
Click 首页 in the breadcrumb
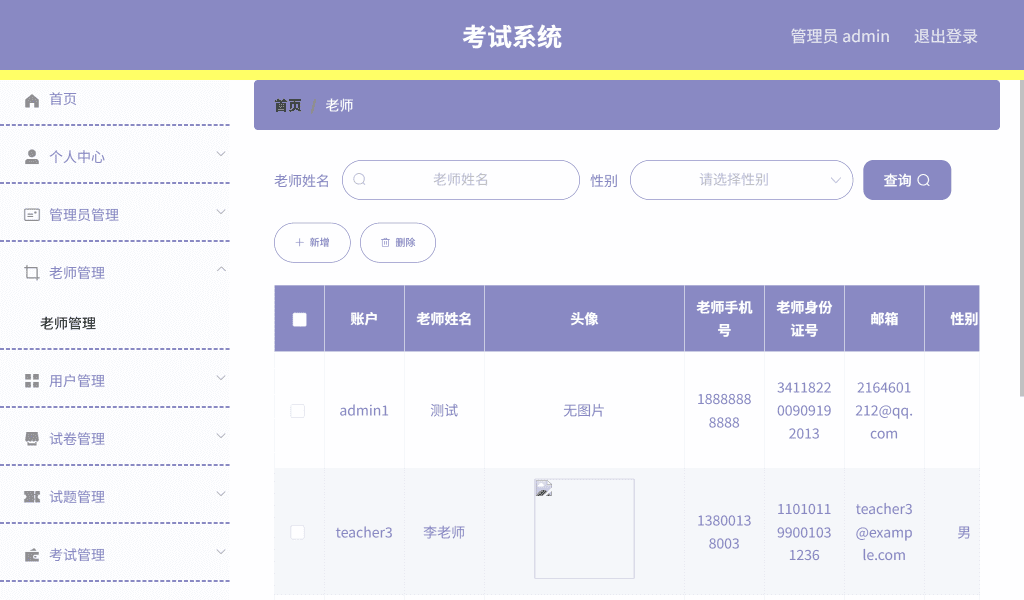pyautogui.click(x=286, y=104)
